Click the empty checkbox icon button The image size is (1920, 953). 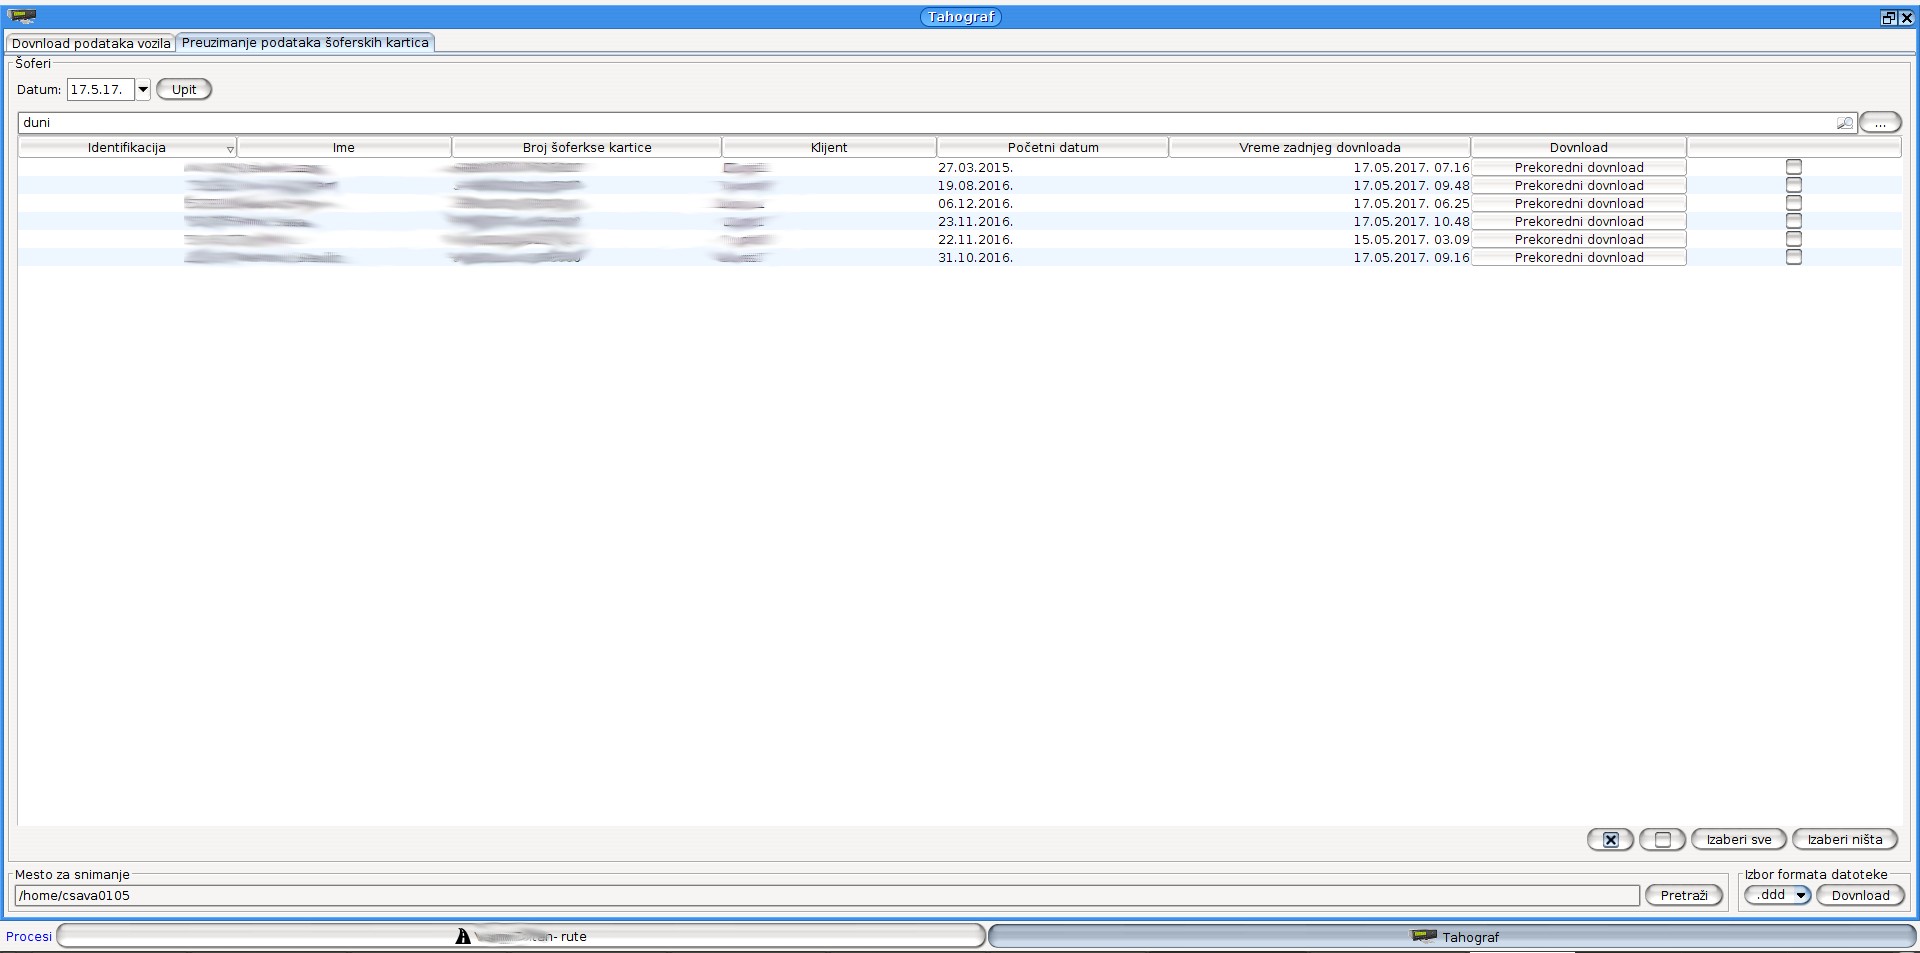click(x=1662, y=840)
